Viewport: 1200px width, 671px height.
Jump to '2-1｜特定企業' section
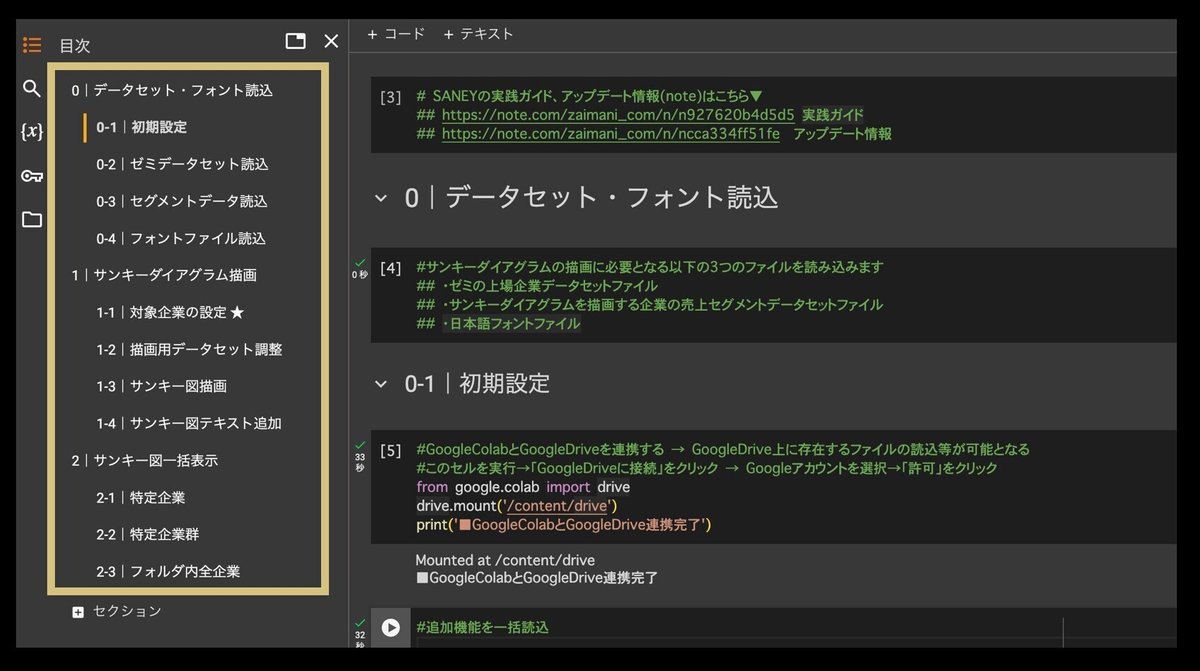point(140,497)
